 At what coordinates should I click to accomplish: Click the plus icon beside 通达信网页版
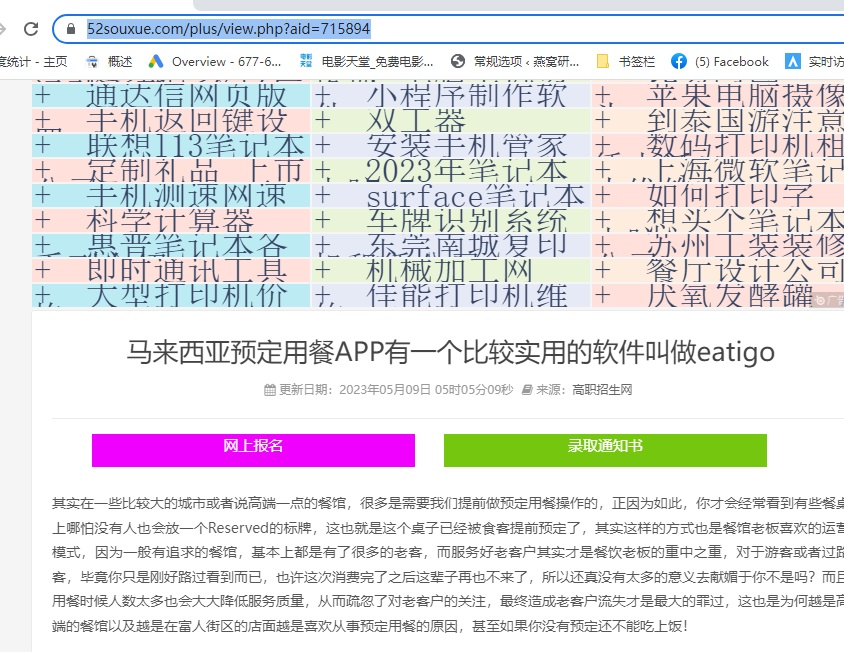point(42,96)
